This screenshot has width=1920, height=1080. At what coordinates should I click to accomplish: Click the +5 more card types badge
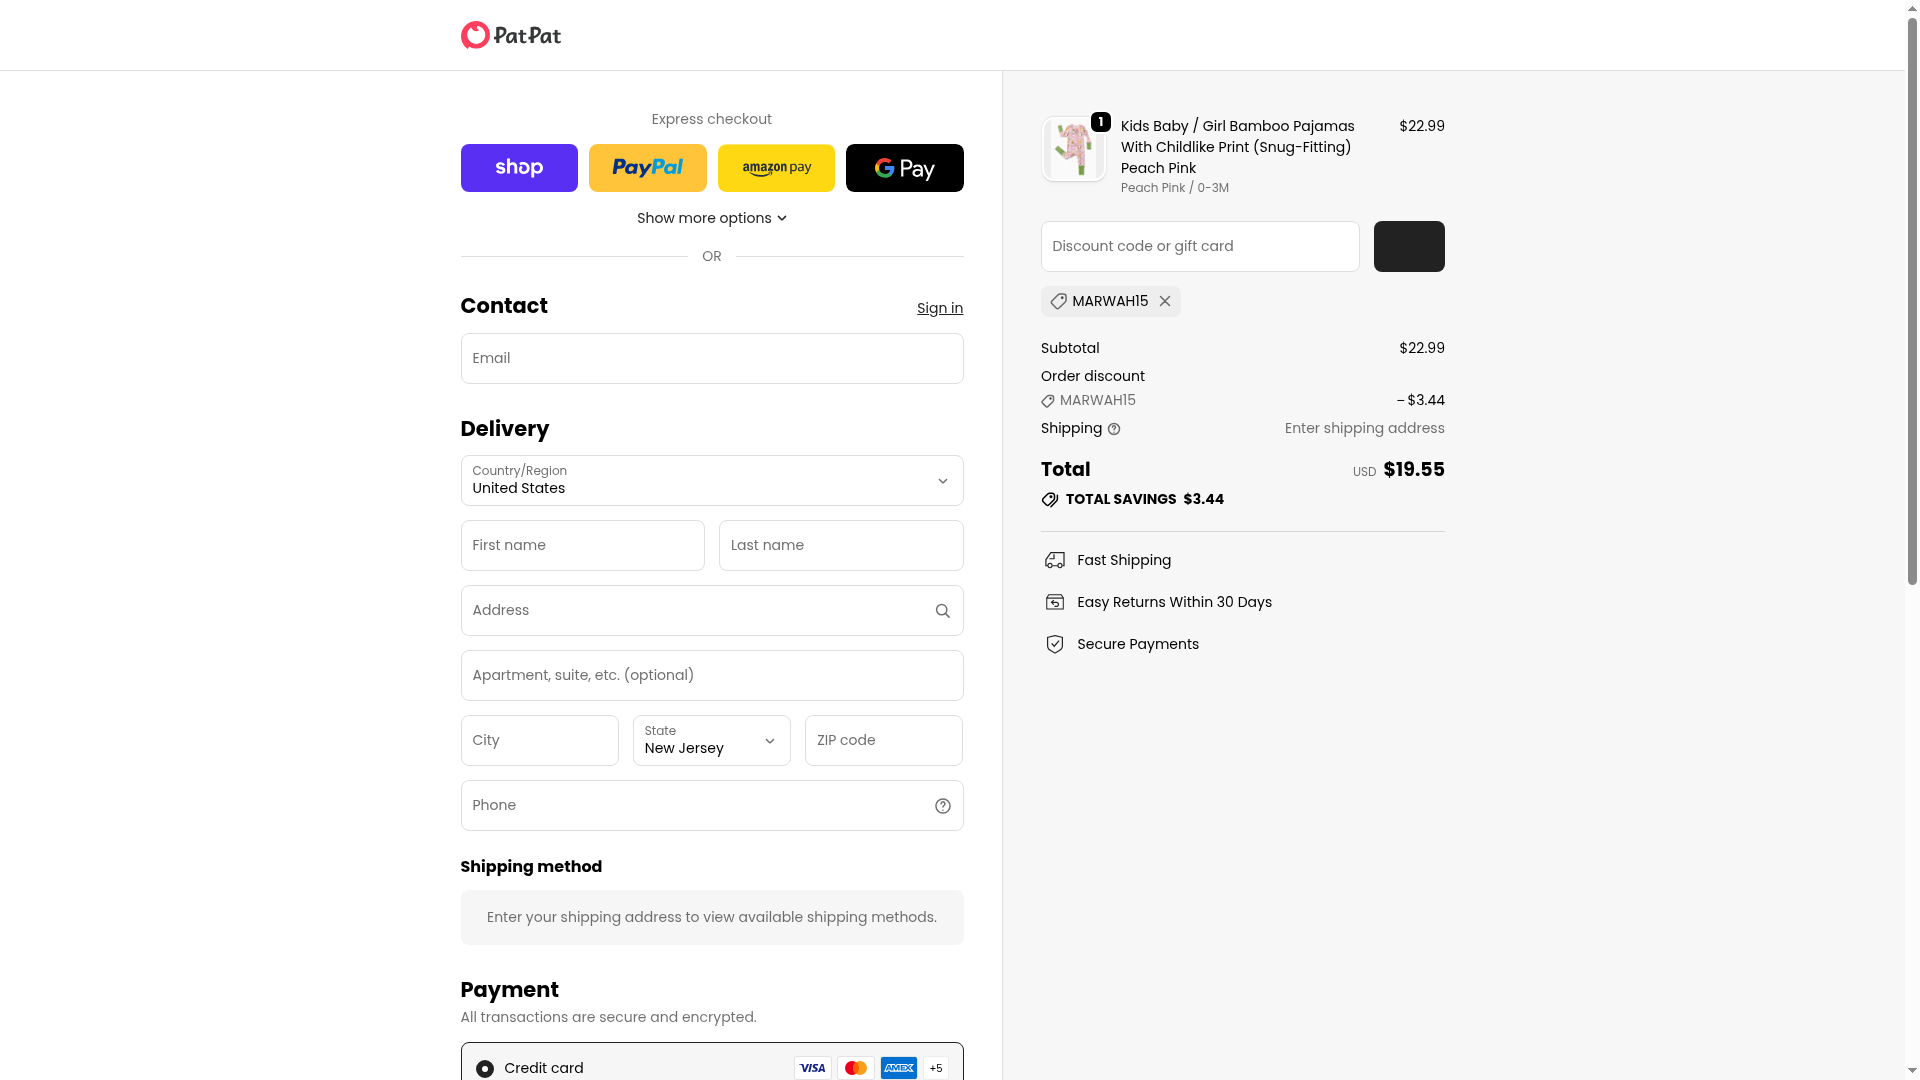click(x=936, y=1068)
